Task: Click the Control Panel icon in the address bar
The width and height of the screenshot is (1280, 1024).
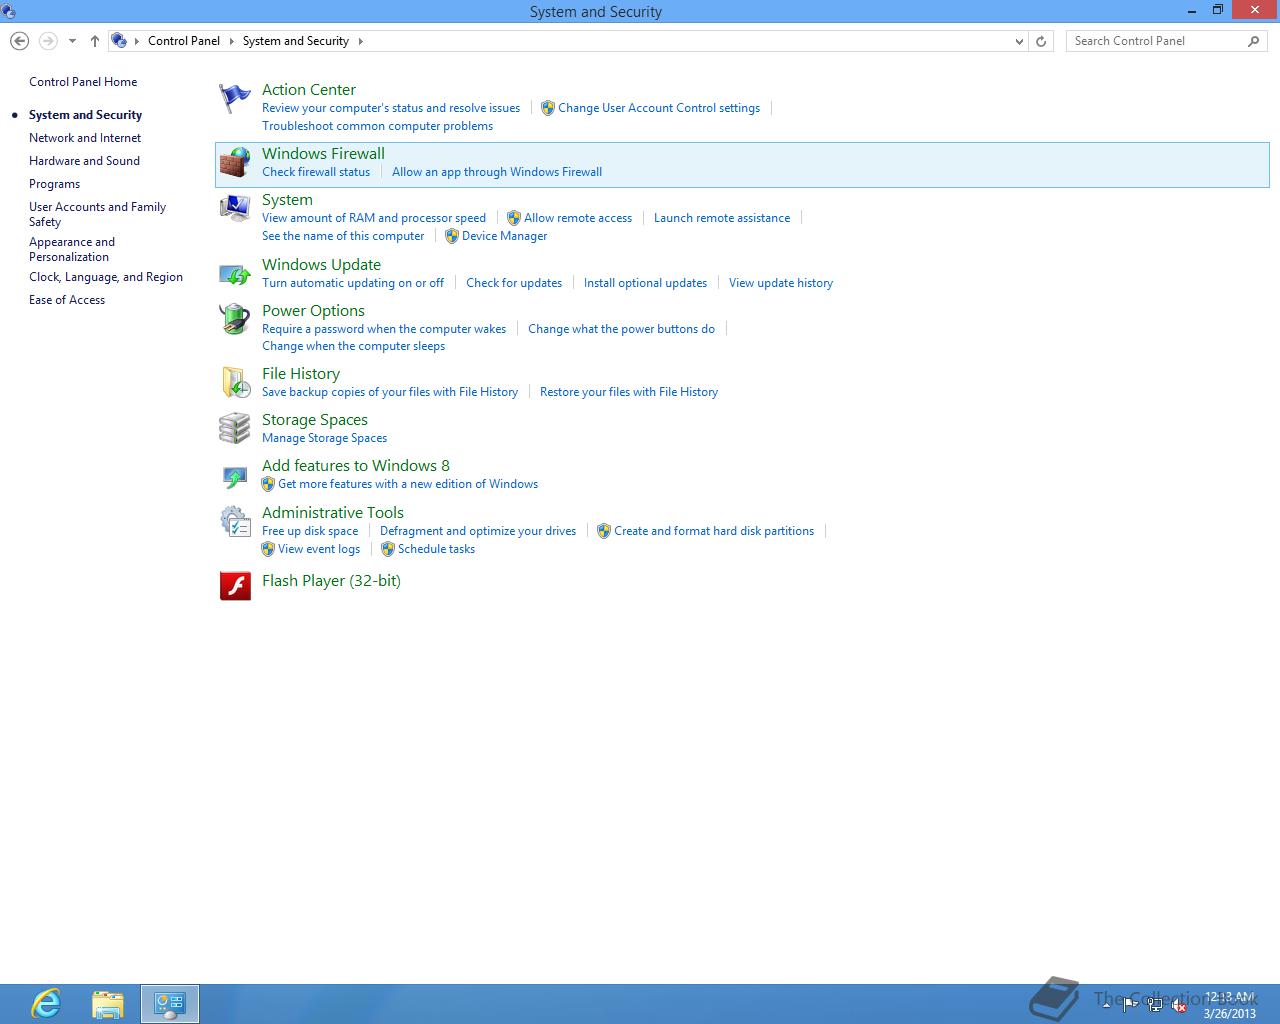Action: (x=119, y=41)
